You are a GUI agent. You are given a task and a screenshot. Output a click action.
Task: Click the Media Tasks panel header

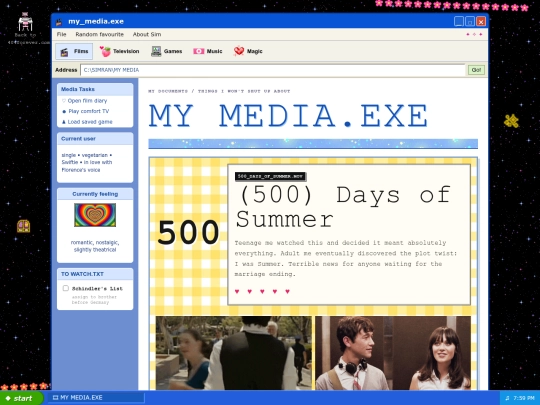pyautogui.click(x=95, y=89)
